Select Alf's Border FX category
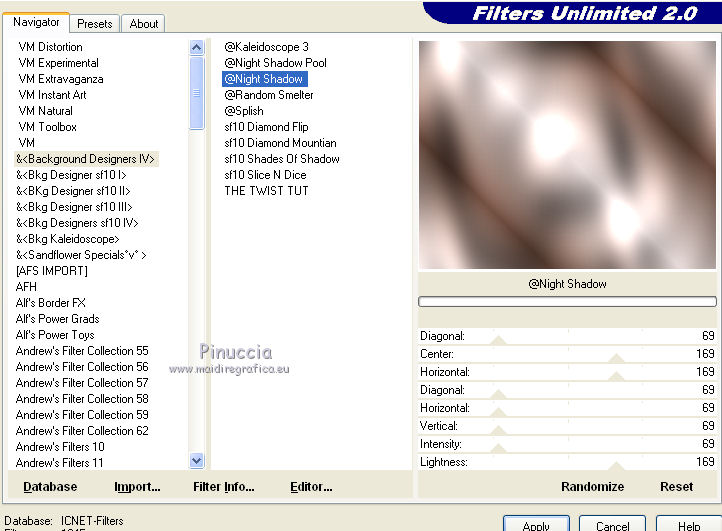 click(x=51, y=303)
